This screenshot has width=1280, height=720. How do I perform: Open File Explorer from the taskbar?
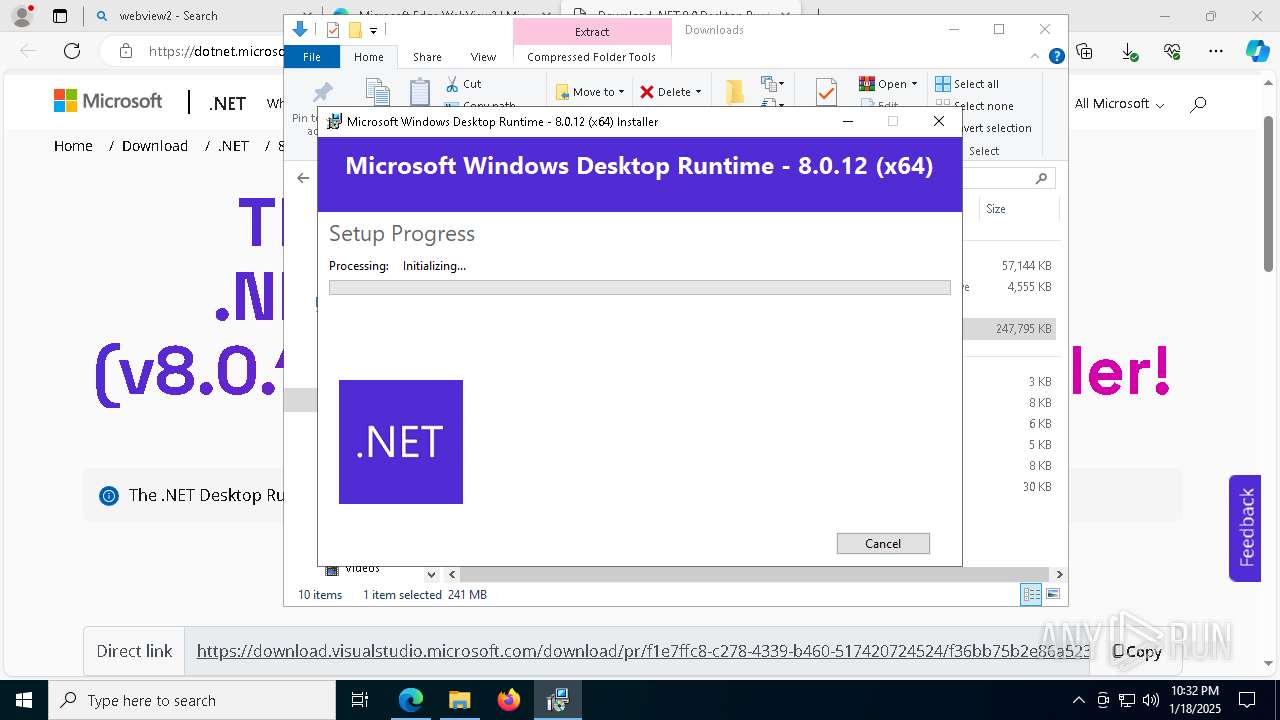pyautogui.click(x=459, y=700)
